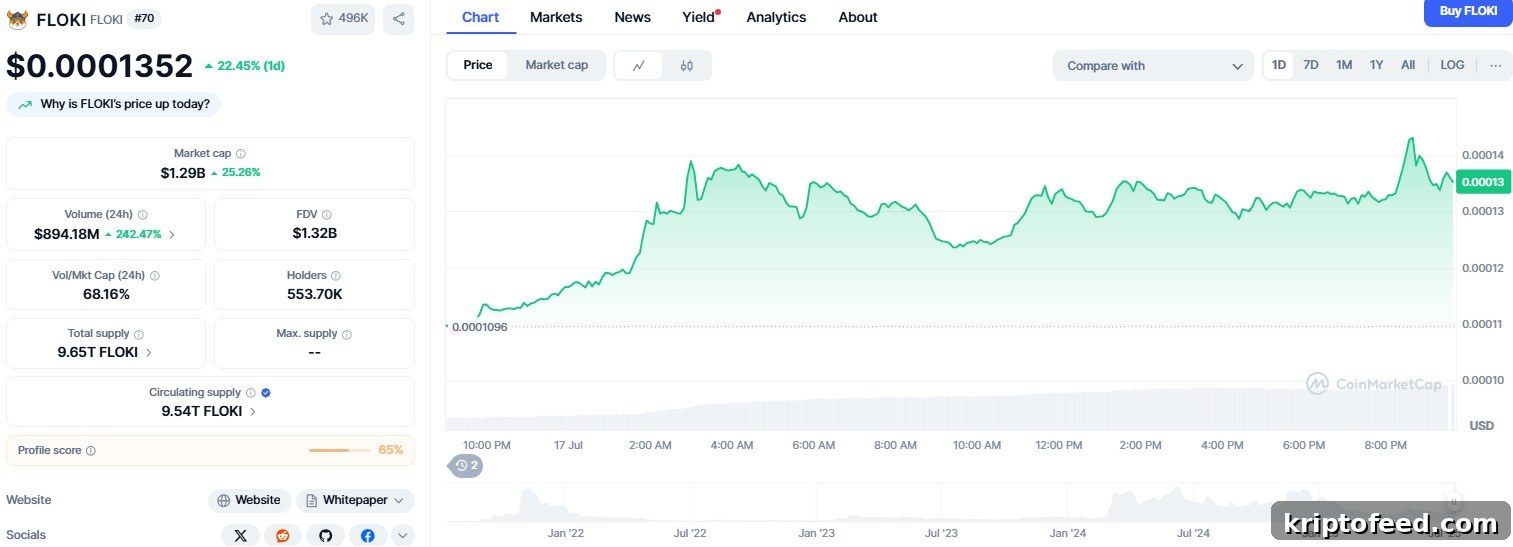Expand Circulating supply details arrow

pos(253,412)
